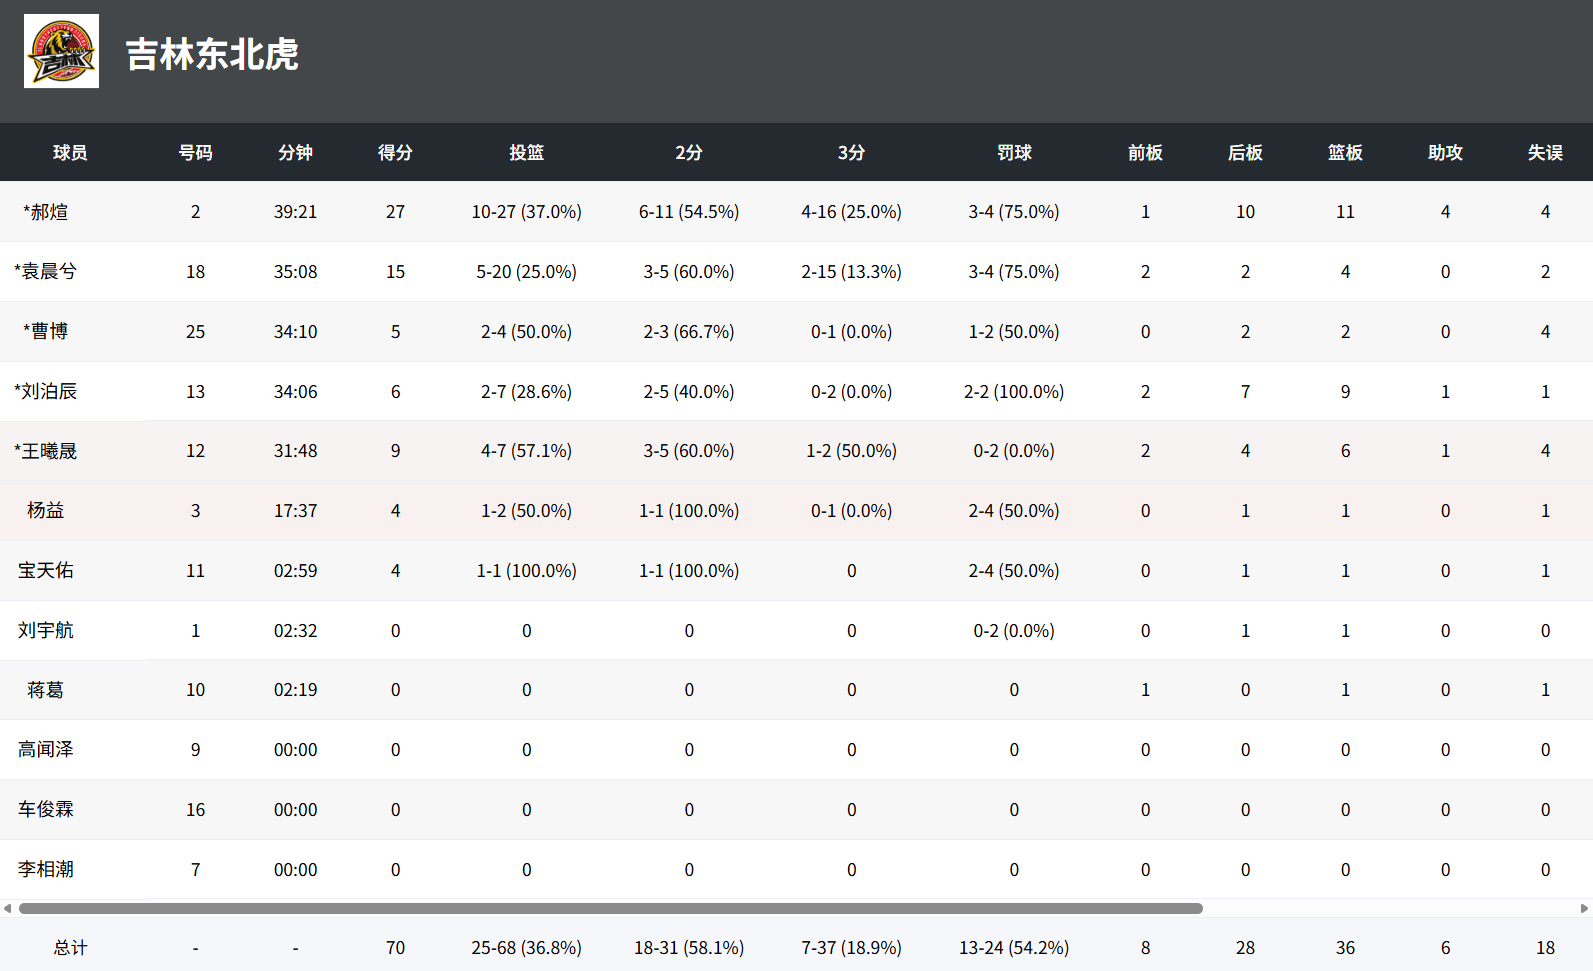Click the 罚球 column header
The width and height of the screenshot is (1593, 971).
tap(1014, 153)
